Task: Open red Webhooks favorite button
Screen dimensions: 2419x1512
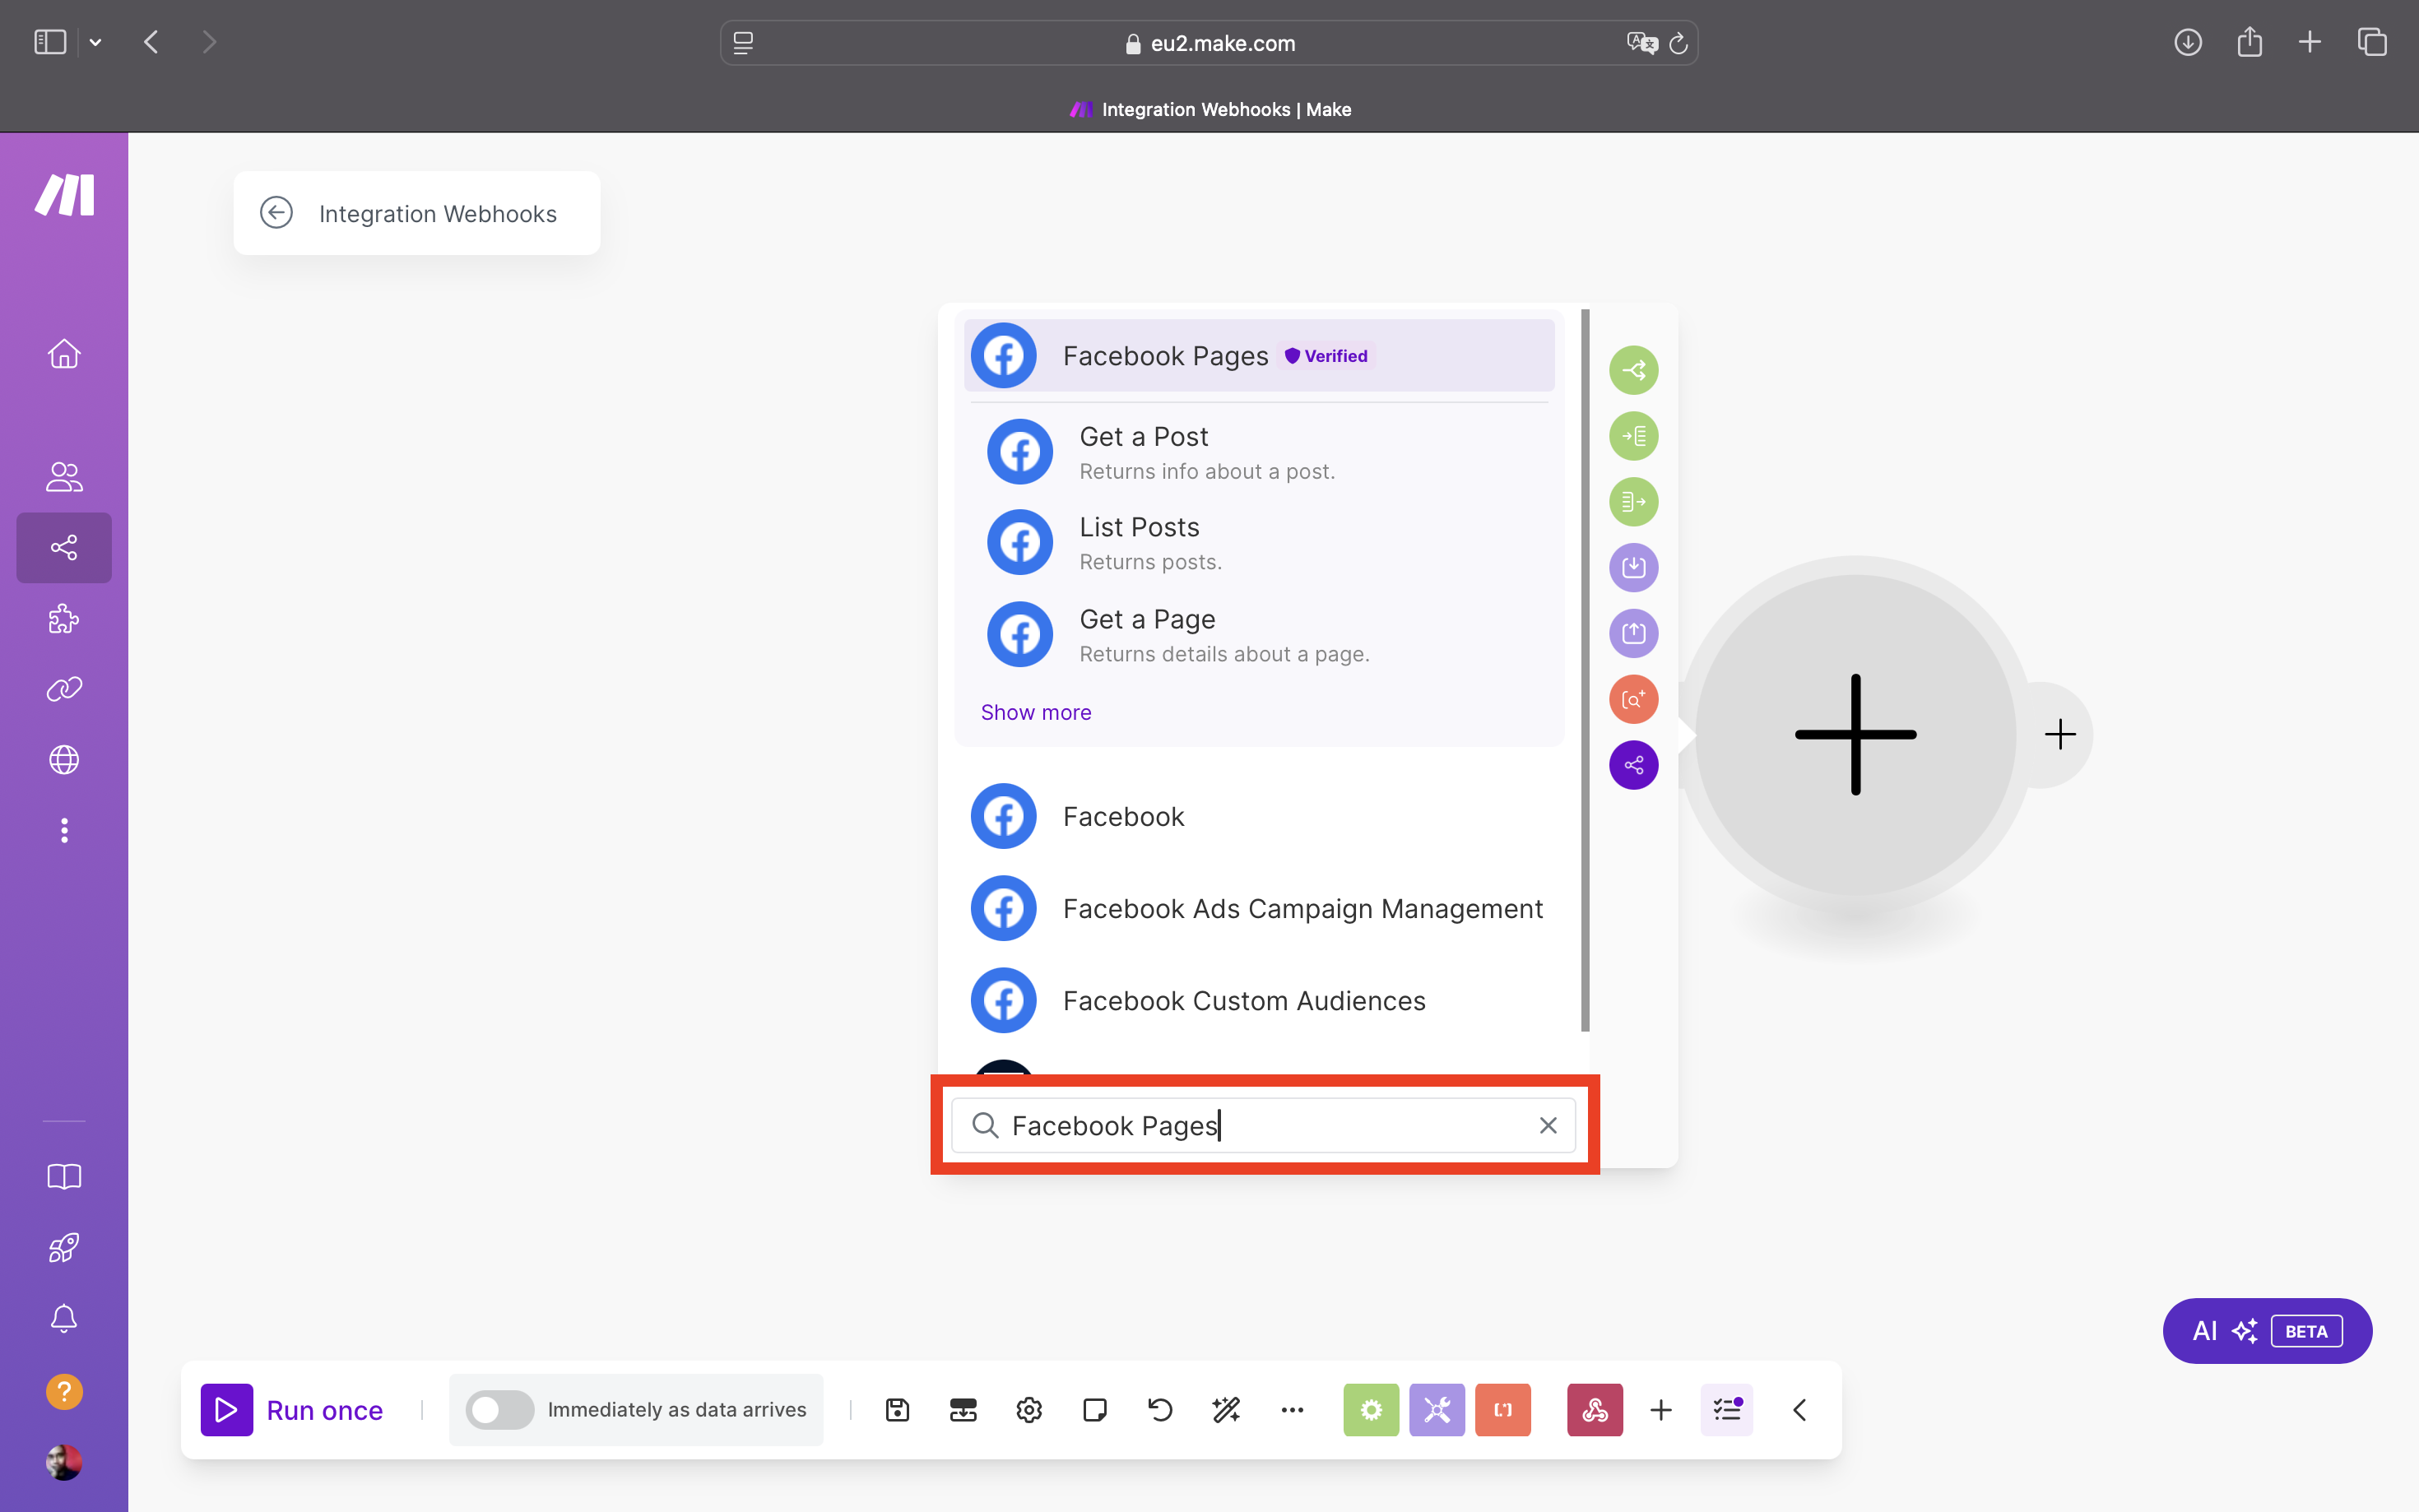Action: [x=1595, y=1410]
